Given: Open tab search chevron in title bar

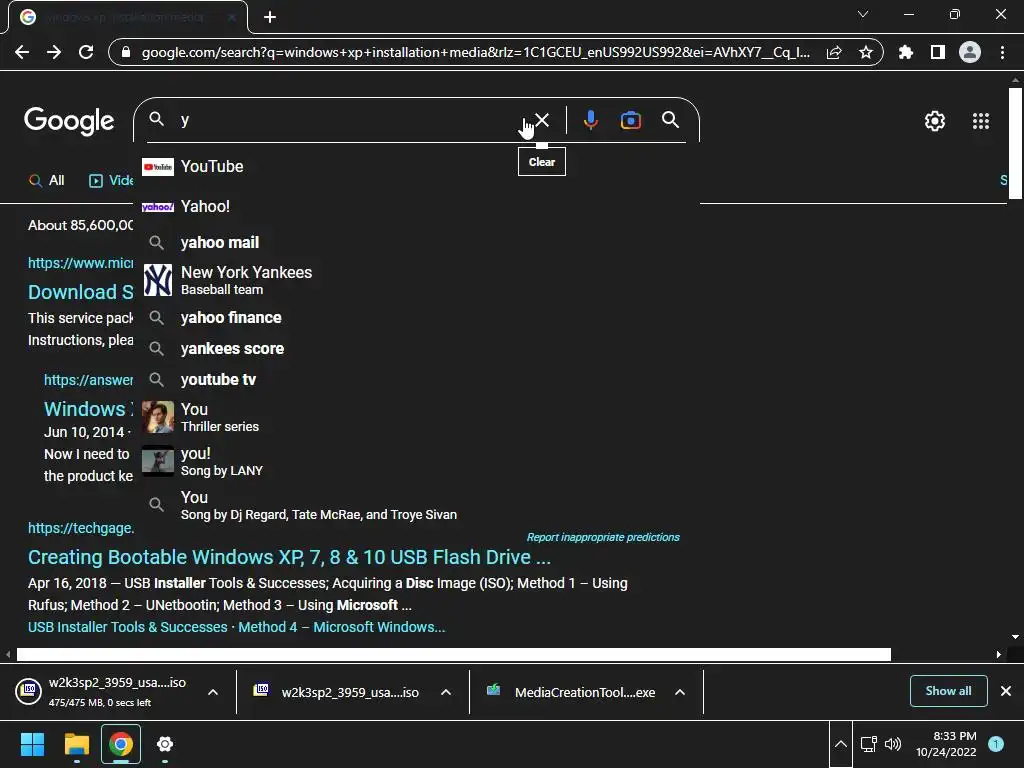Looking at the screenshot, I should pos(863,14).
